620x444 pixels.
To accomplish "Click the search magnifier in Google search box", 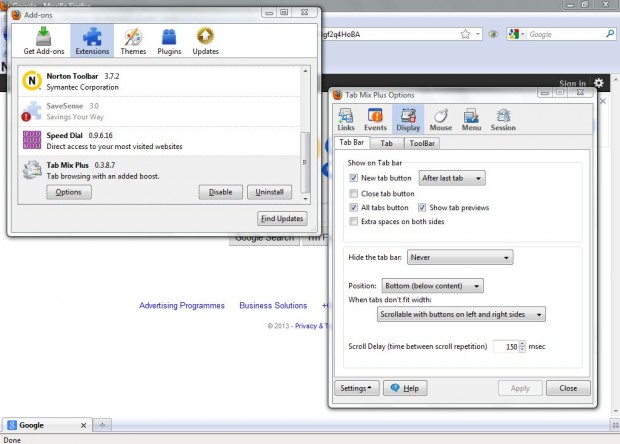I will [x=610, y=34].
